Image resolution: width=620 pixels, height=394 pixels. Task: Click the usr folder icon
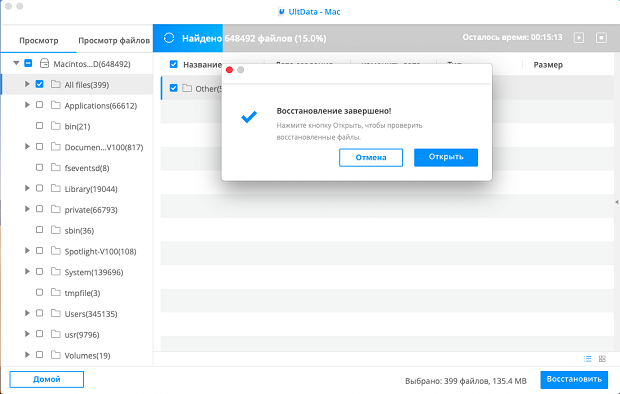pyautogui.click(x=56, y=334)
